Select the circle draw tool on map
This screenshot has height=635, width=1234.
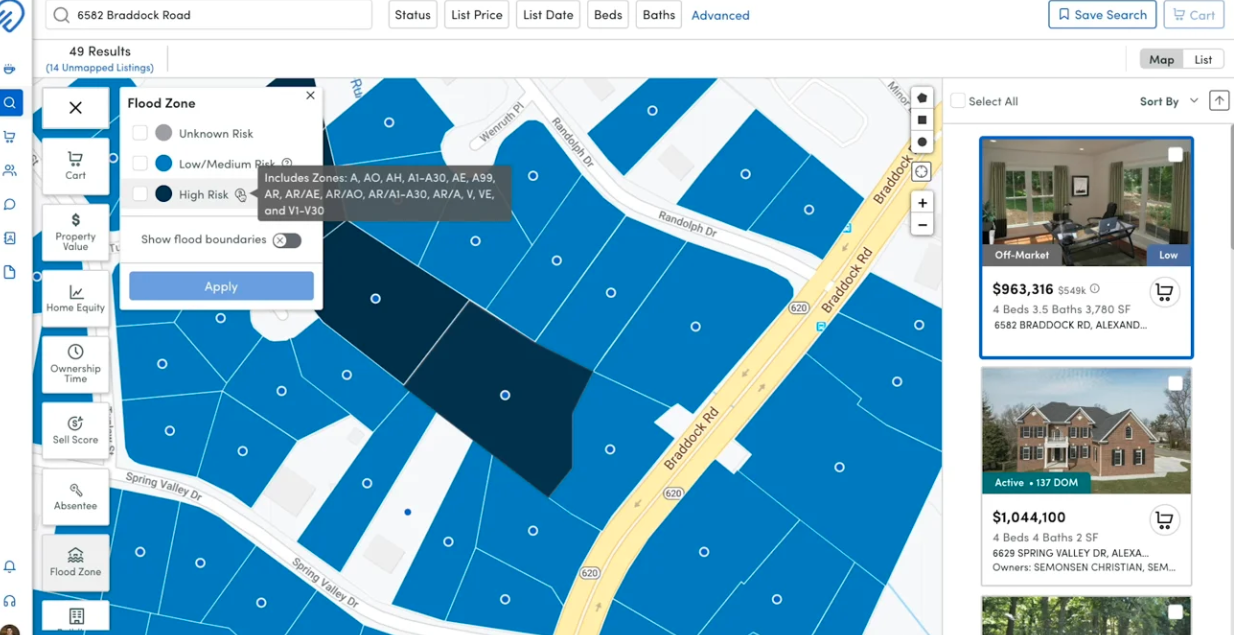(922, 142)
